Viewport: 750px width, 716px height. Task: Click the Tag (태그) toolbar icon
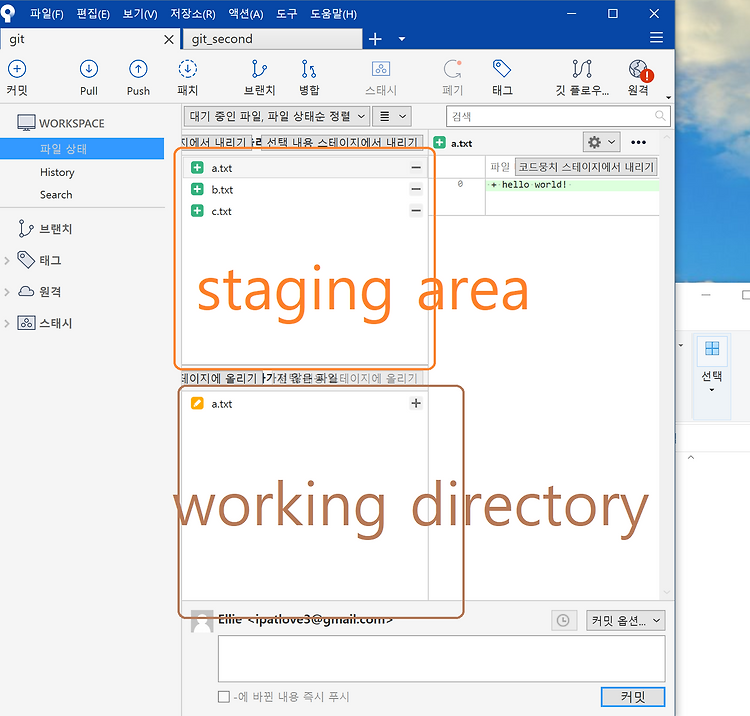pyautogui.click(x=502, y=69)
